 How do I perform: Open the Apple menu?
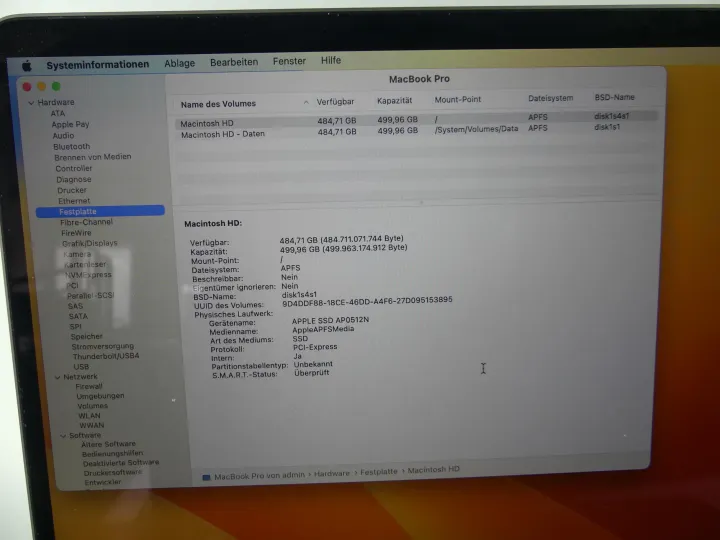27,66
